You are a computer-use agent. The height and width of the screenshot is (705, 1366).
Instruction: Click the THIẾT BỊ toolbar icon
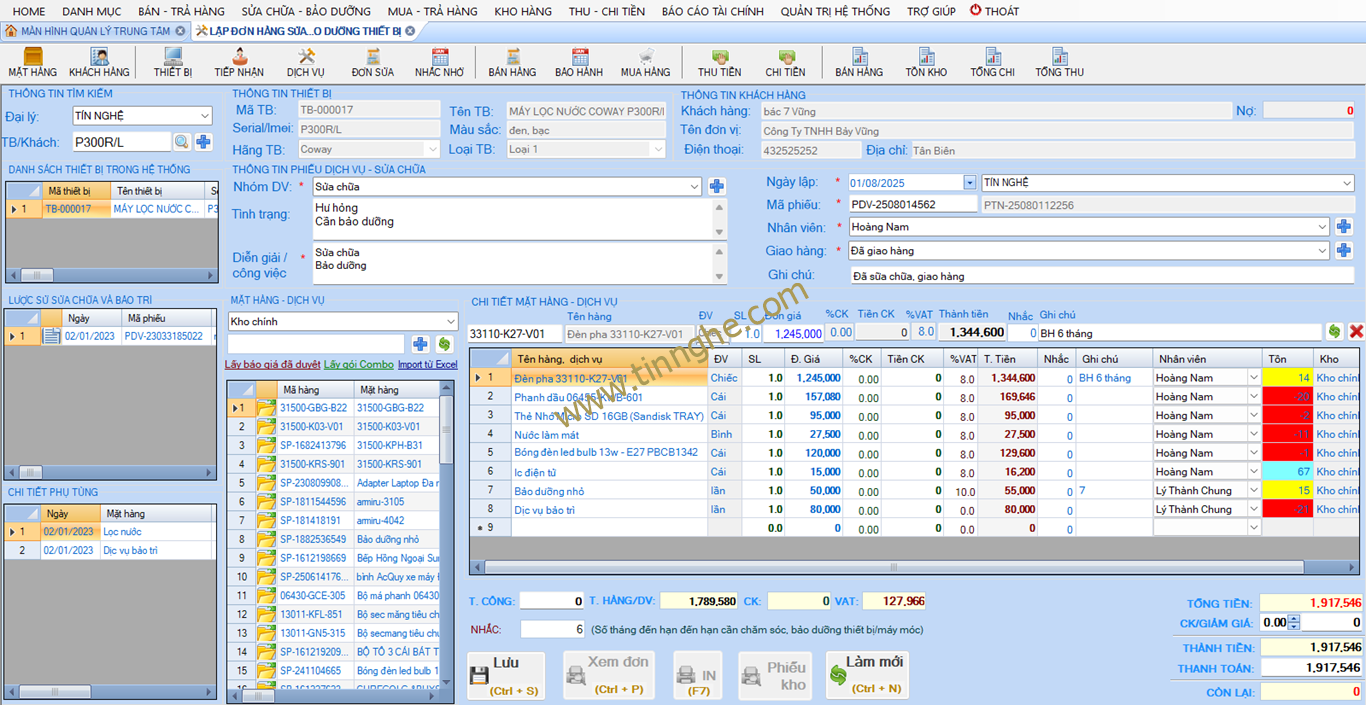[x=173, y=62]
